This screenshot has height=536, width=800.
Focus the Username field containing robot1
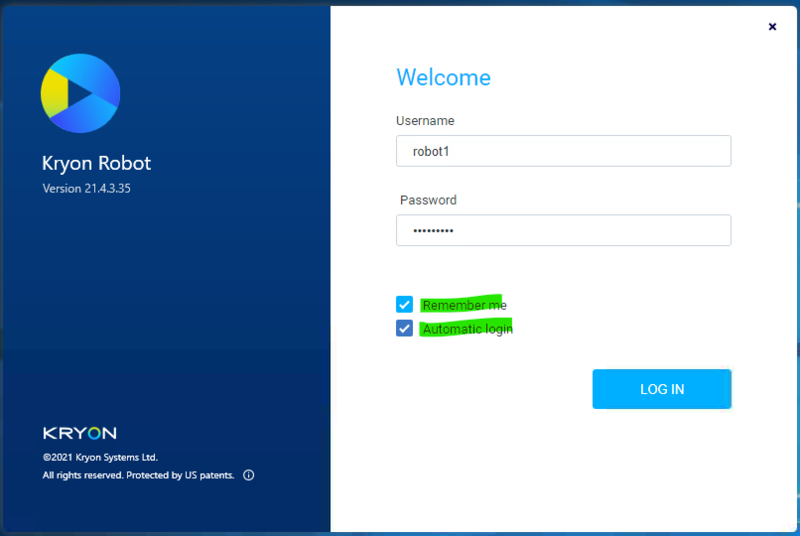coord(563,151)
